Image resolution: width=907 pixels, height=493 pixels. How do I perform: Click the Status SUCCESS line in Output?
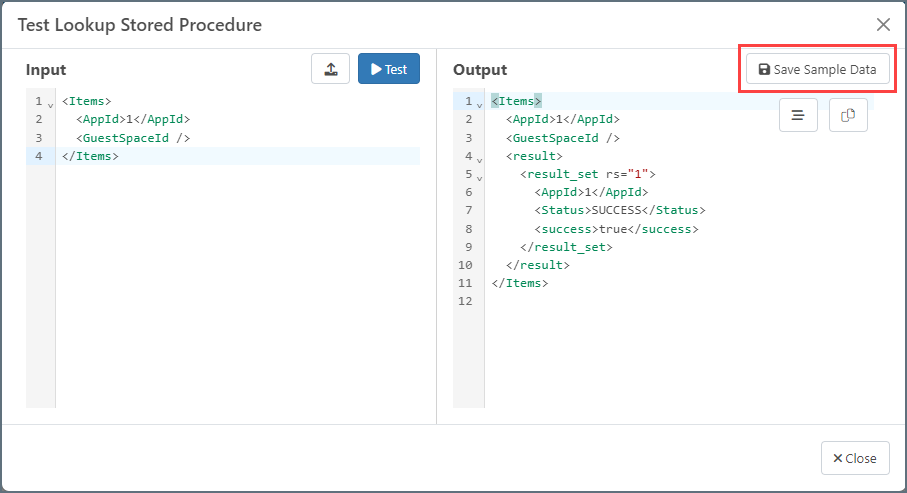tap(619, 210)
